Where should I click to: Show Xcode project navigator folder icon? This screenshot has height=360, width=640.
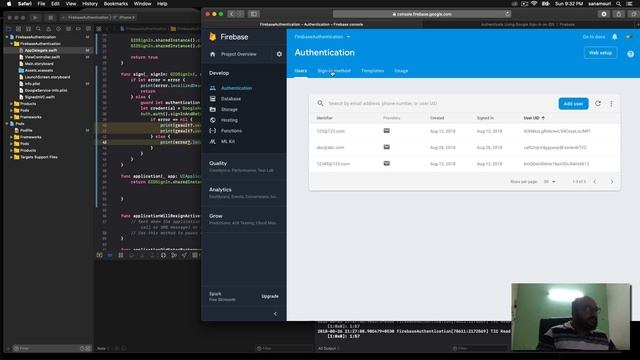click(9, 29)
